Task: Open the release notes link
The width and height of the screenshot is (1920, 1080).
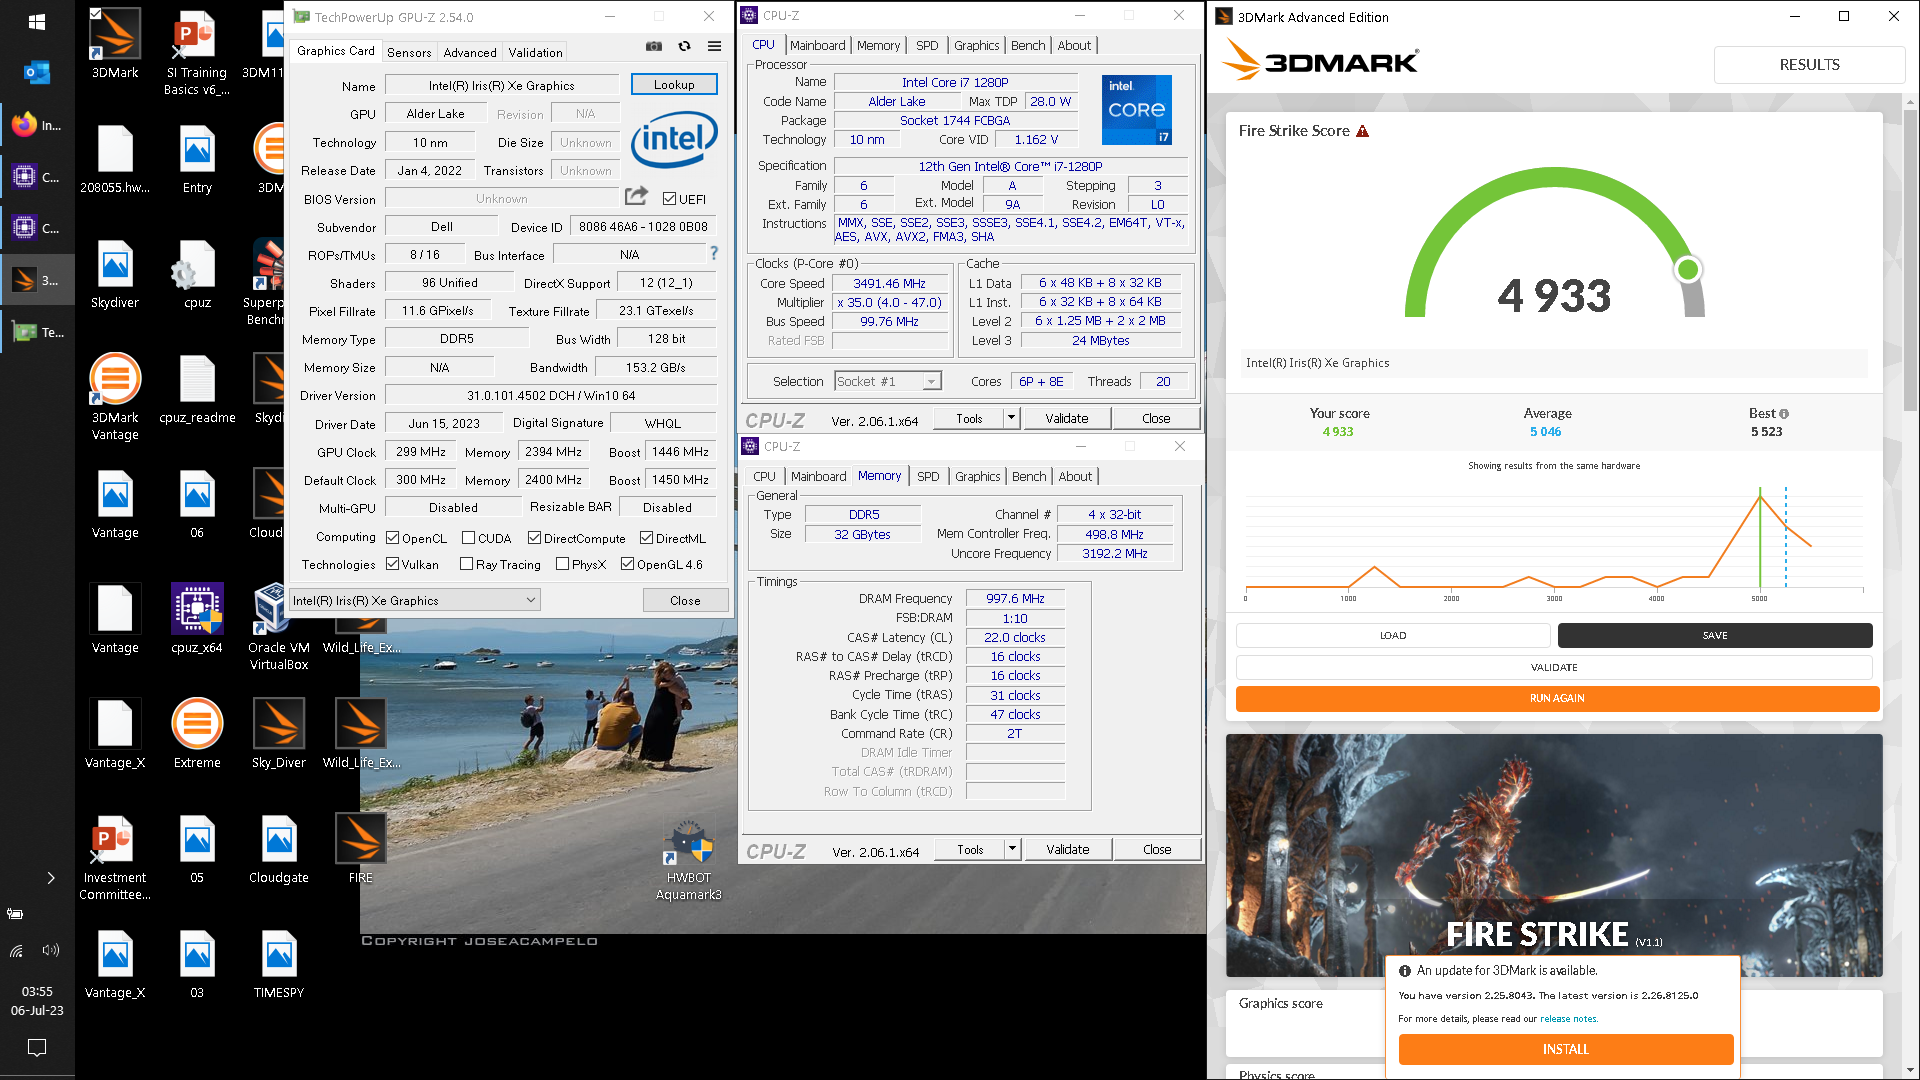Action: click(x=1568, y=1019)
